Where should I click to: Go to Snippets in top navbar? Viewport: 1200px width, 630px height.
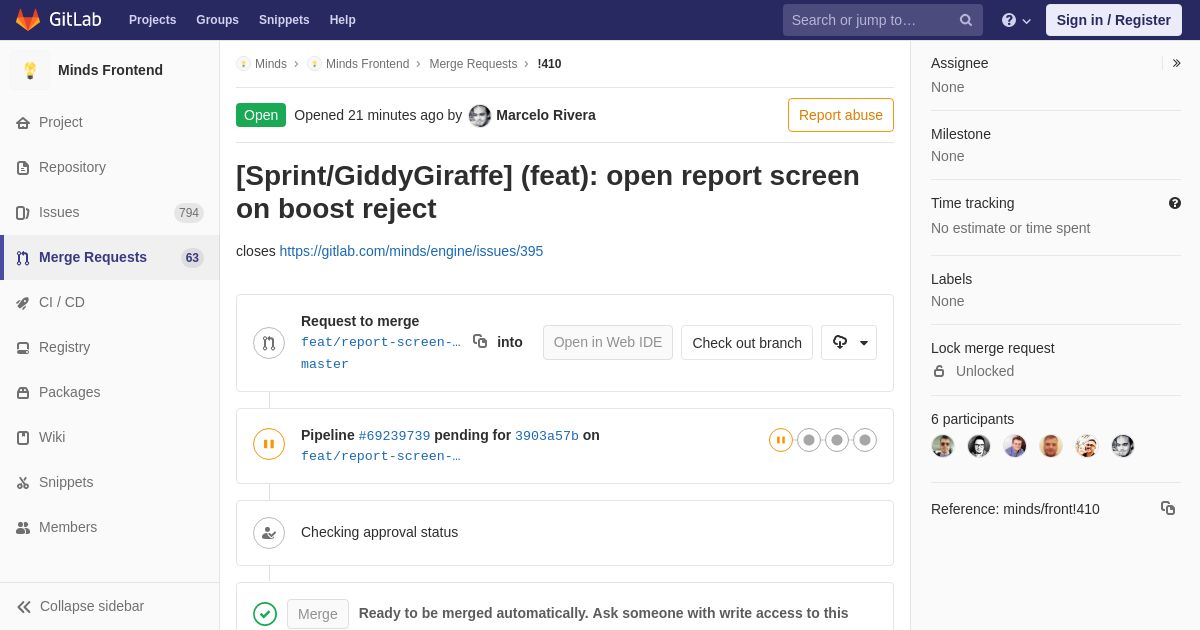pyautogui.click(x=284, y=20)
